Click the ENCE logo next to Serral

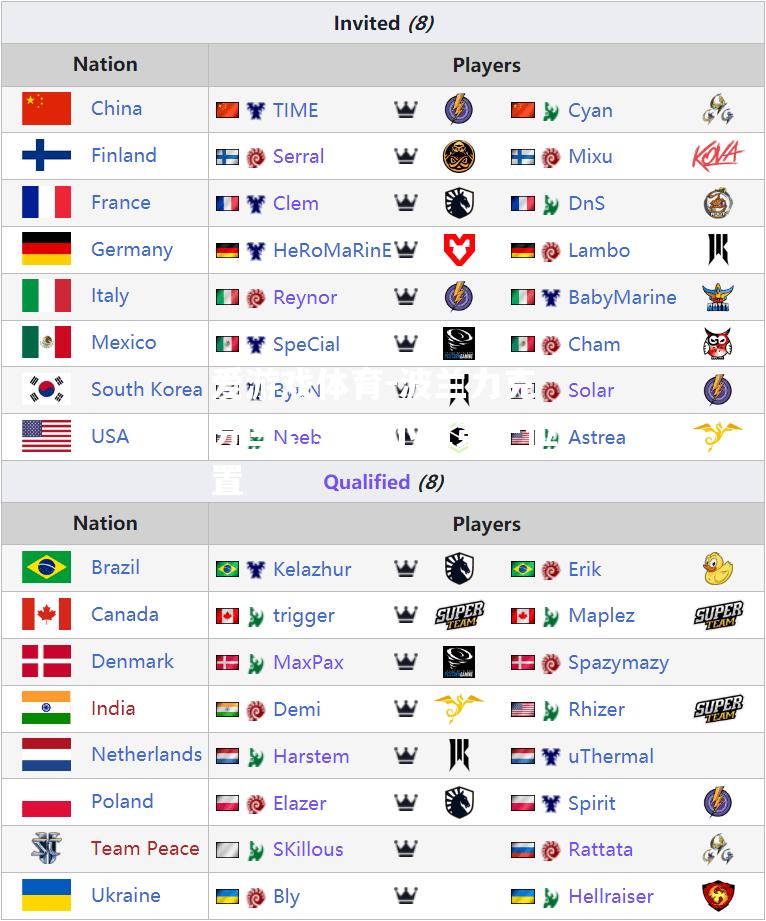(x=459, y=156)
